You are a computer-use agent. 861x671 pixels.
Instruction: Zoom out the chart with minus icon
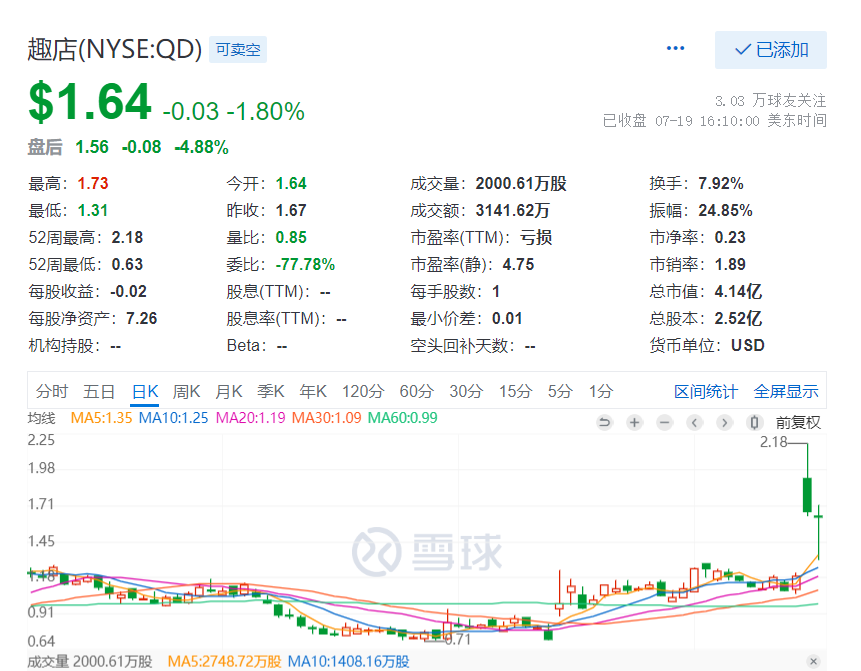[664, 423]
